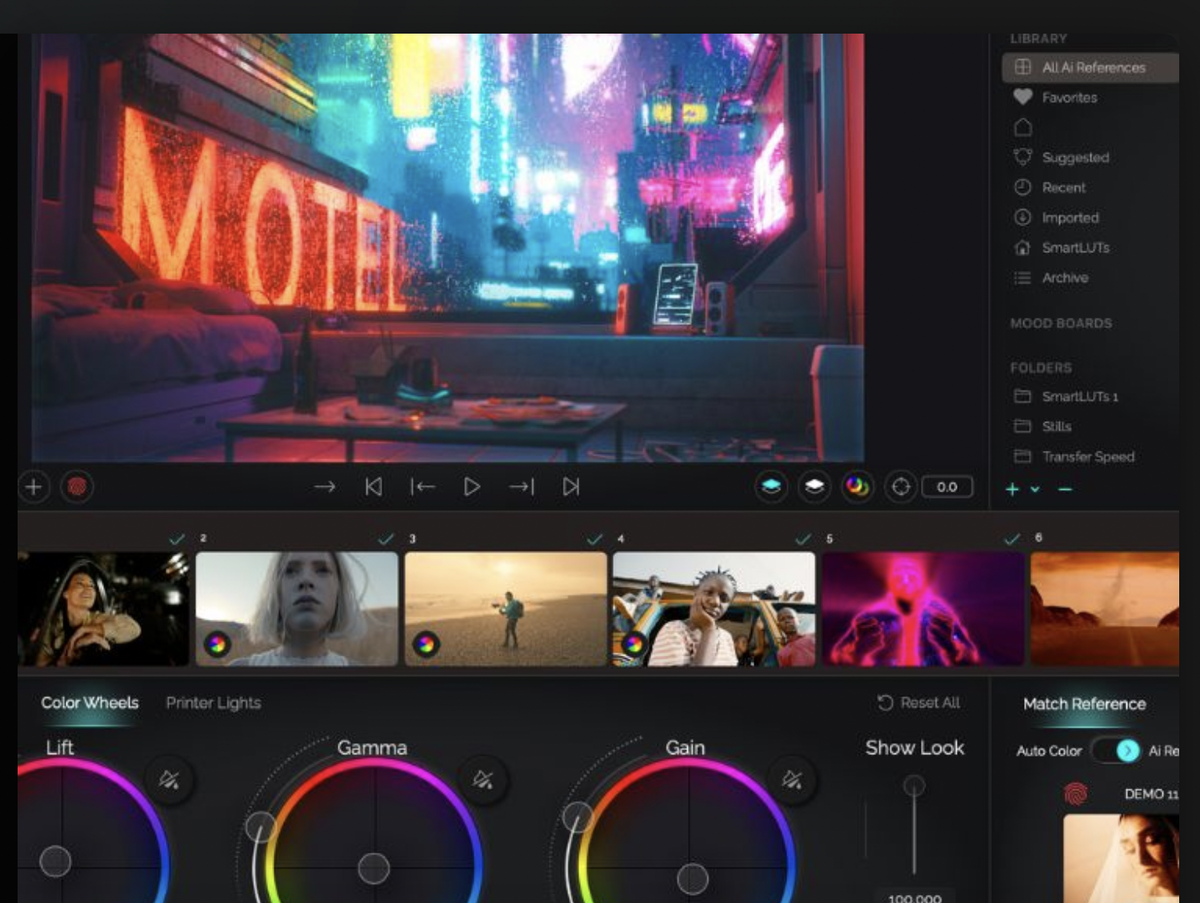This screenshot has width=1200, height=903.
Task: Click the color wheel badge on blonde woman clip
Action: tap(217, 644)
